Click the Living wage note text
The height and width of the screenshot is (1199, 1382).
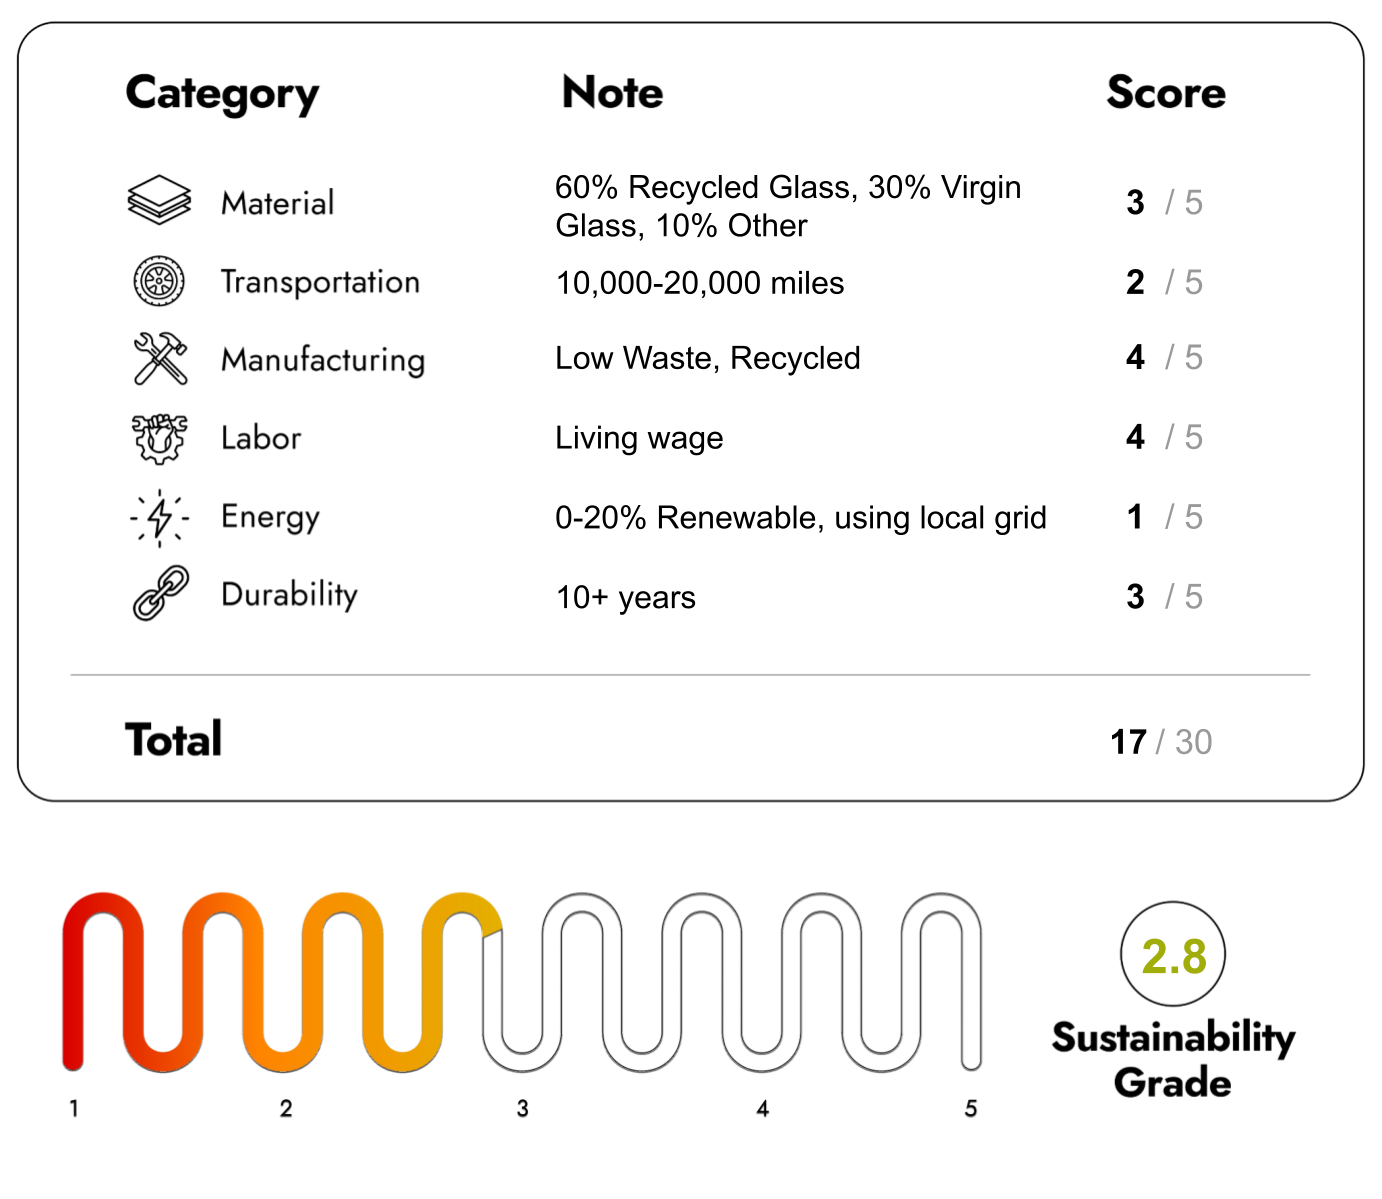pyautogui.click(x=639, y=438)
